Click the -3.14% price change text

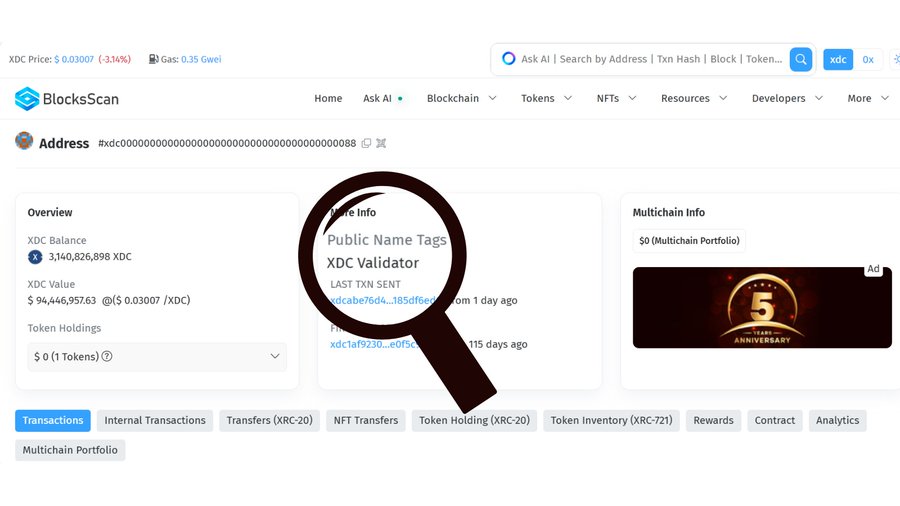pos(115,59)
